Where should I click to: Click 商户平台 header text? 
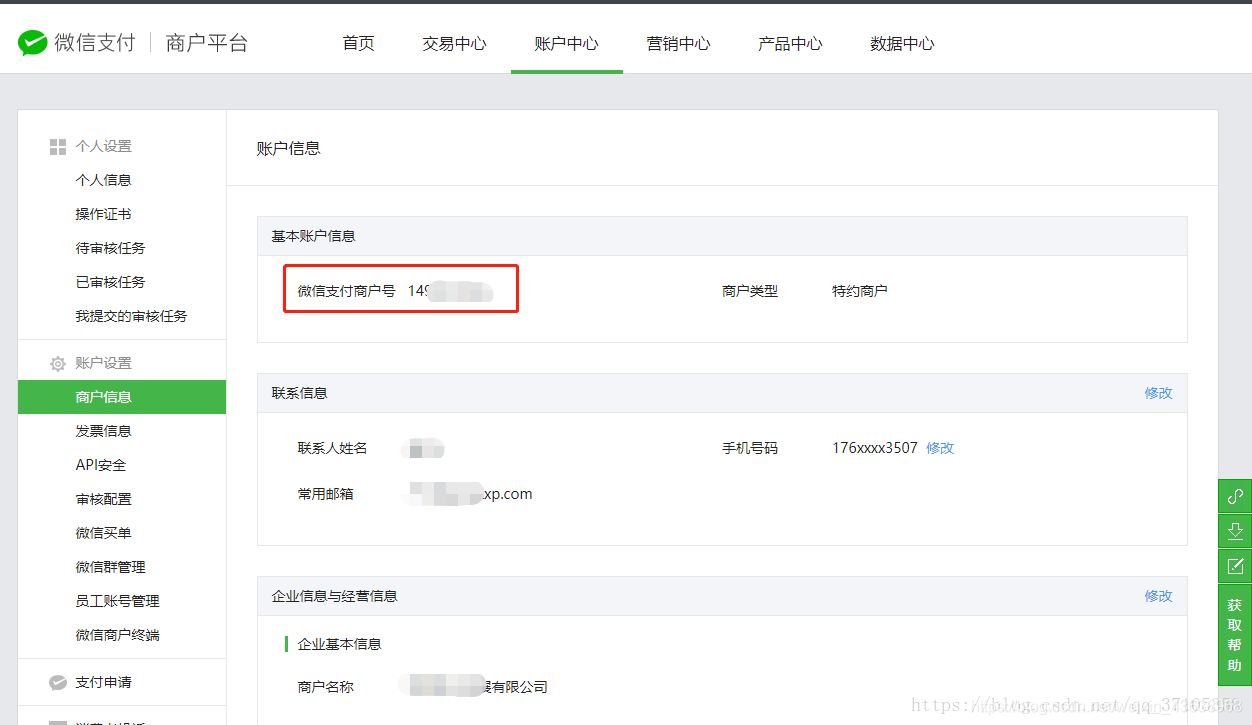tap(207, 43)
